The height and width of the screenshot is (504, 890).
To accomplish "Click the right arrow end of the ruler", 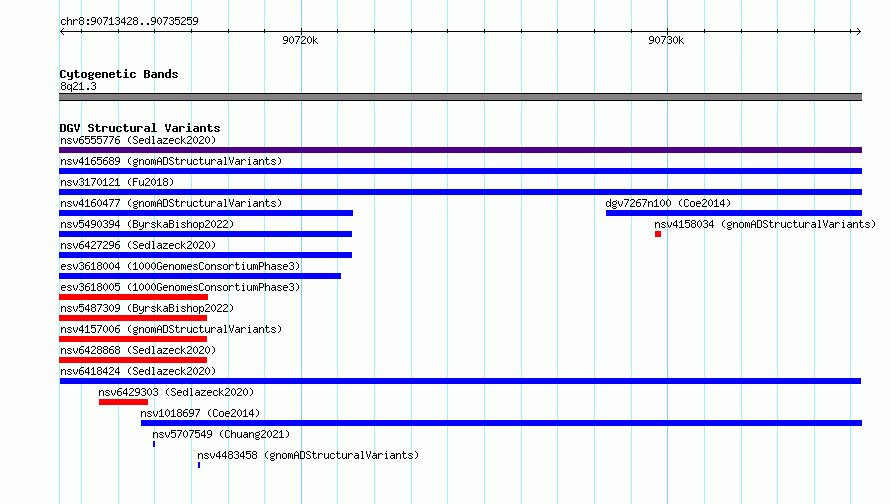I will 858,31.
